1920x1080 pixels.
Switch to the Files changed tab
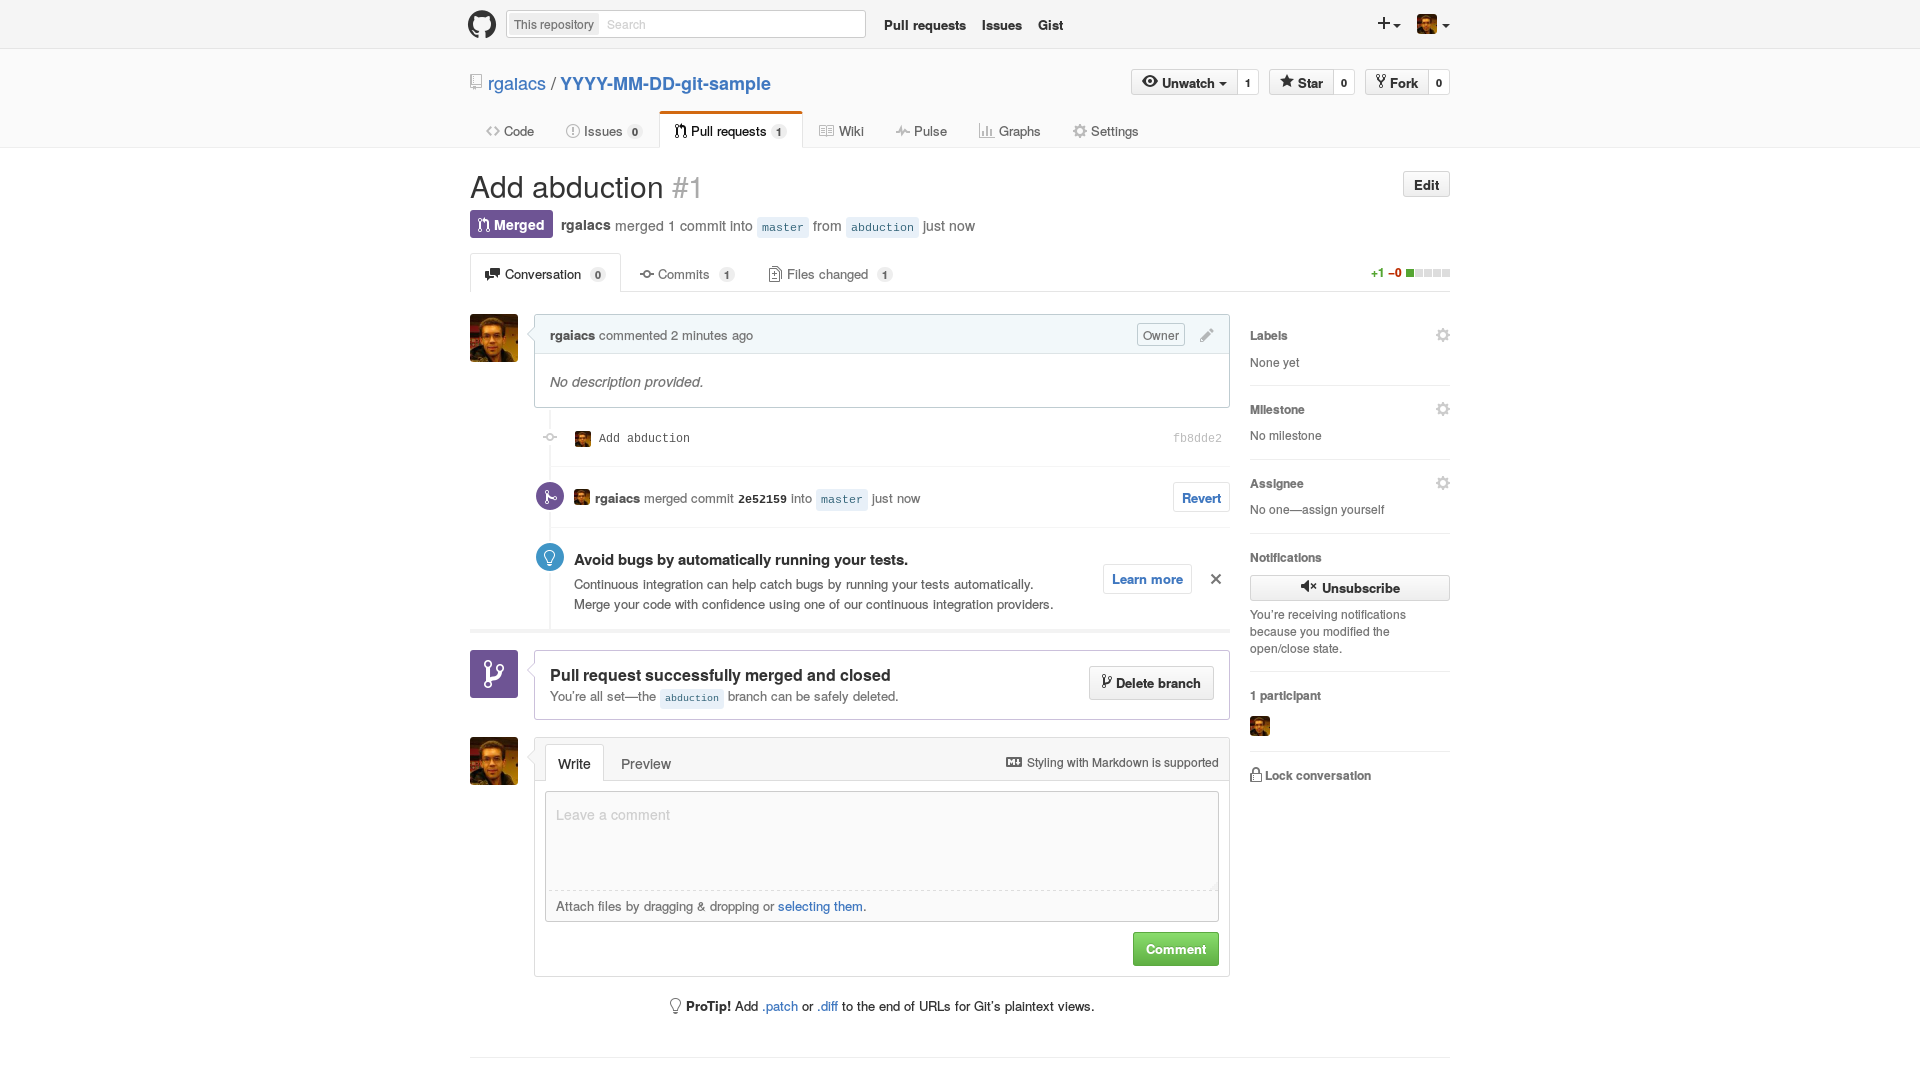[830, 274]
